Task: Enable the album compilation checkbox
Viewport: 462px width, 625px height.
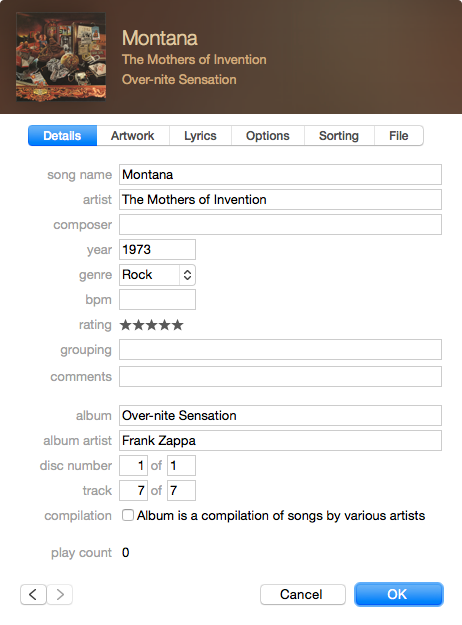Action: tap(128, 515)
